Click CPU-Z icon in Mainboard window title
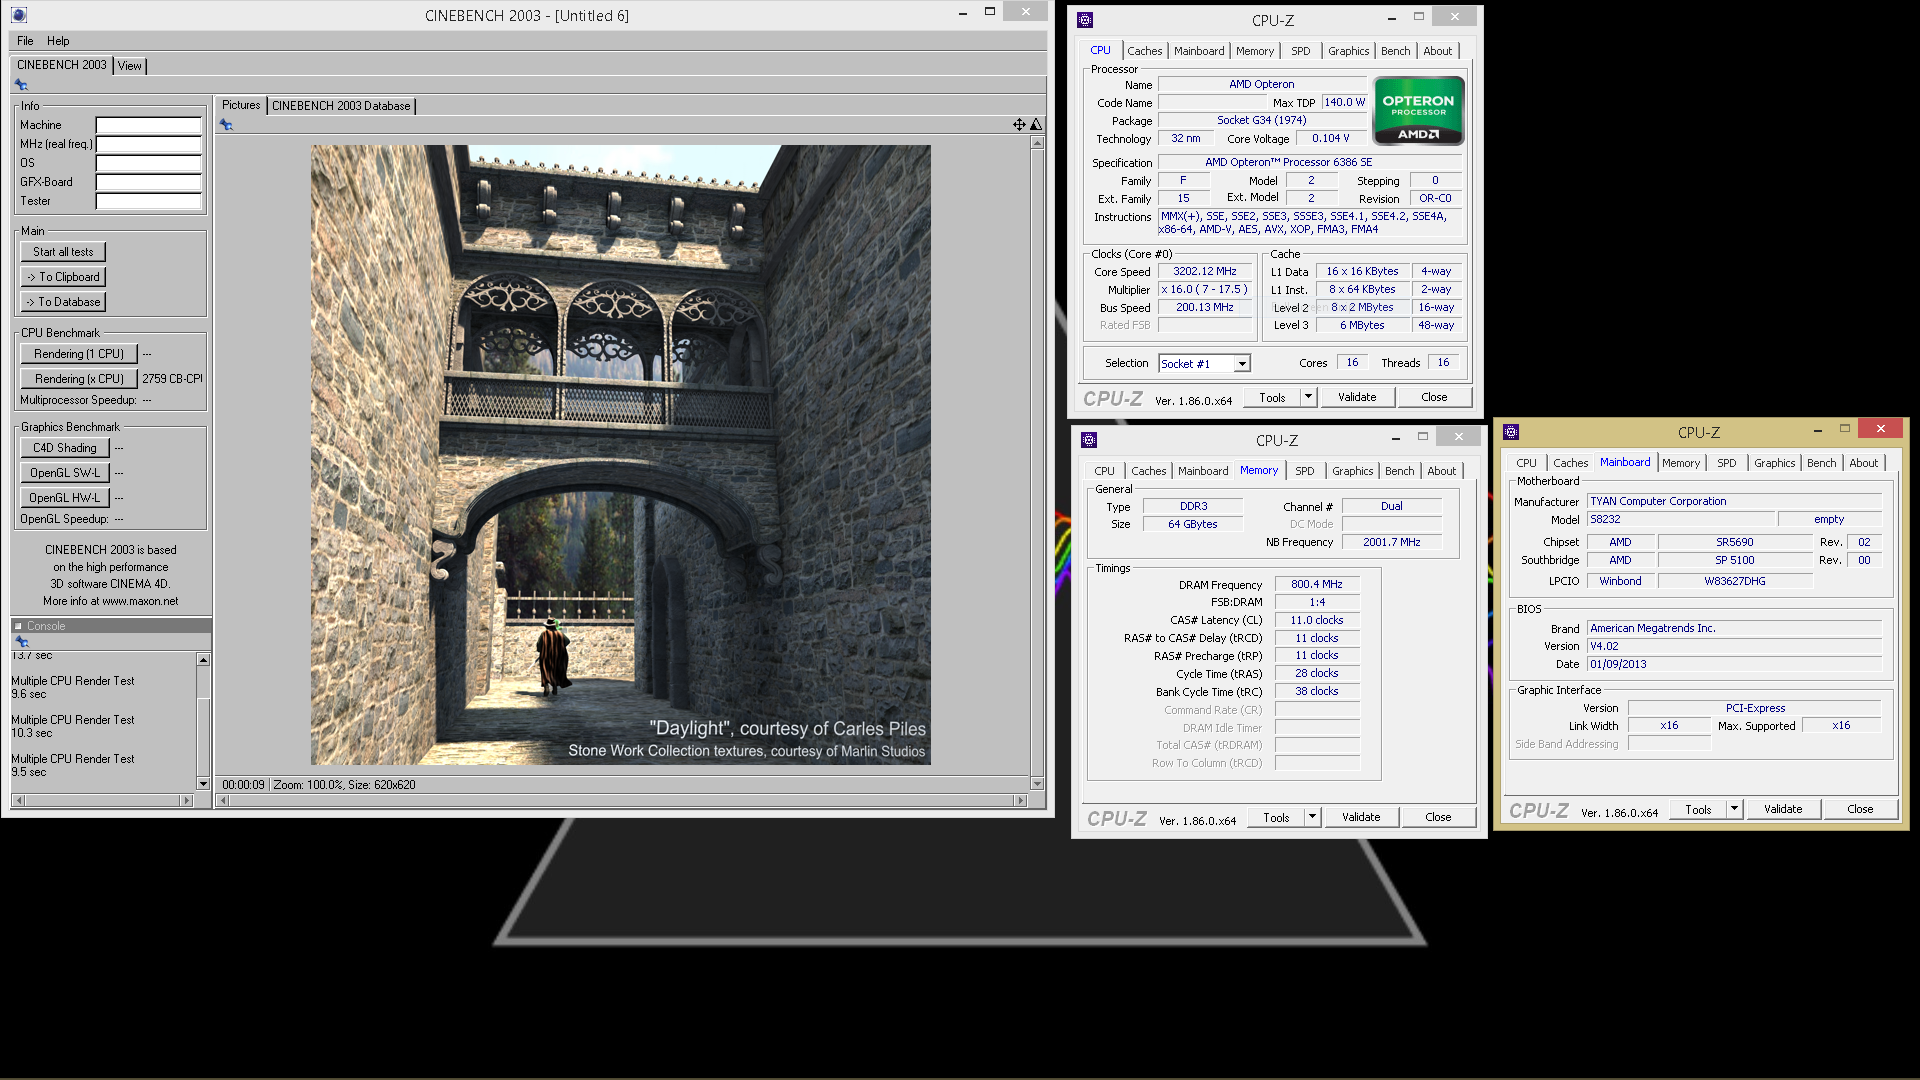This screenshot has height=1080, width=1920. 1511,432
